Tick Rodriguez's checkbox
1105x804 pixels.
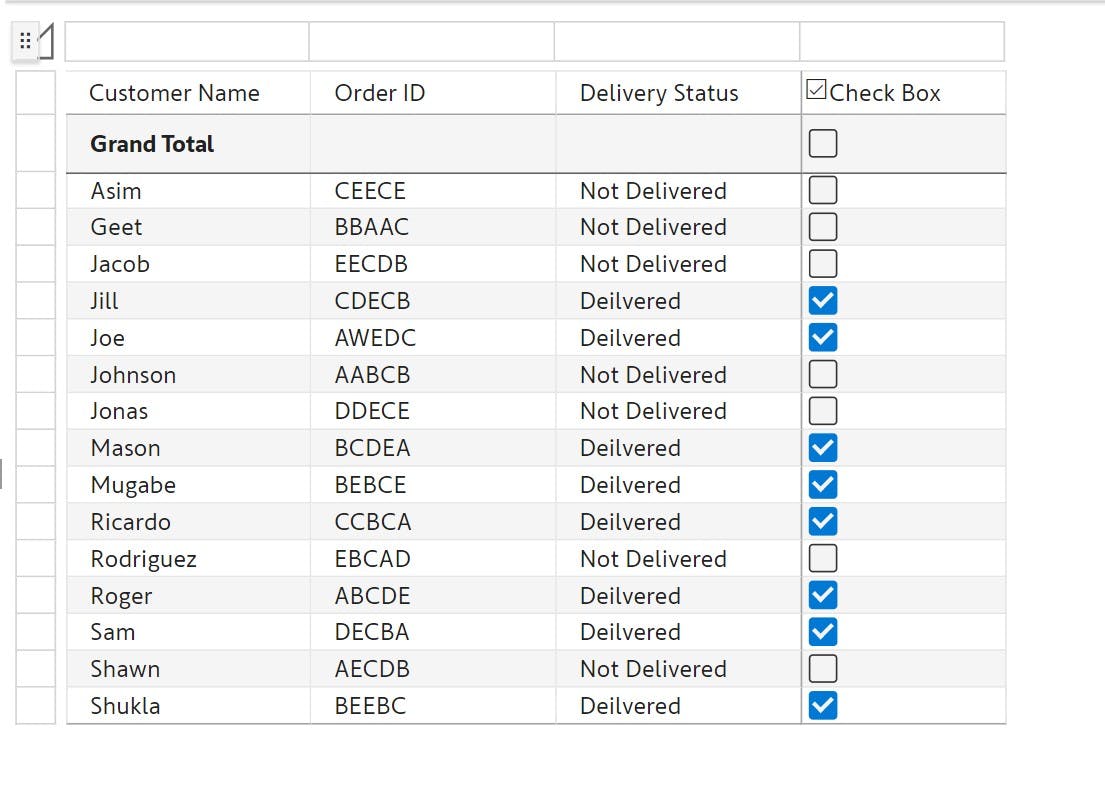click(x=823, y=558)
